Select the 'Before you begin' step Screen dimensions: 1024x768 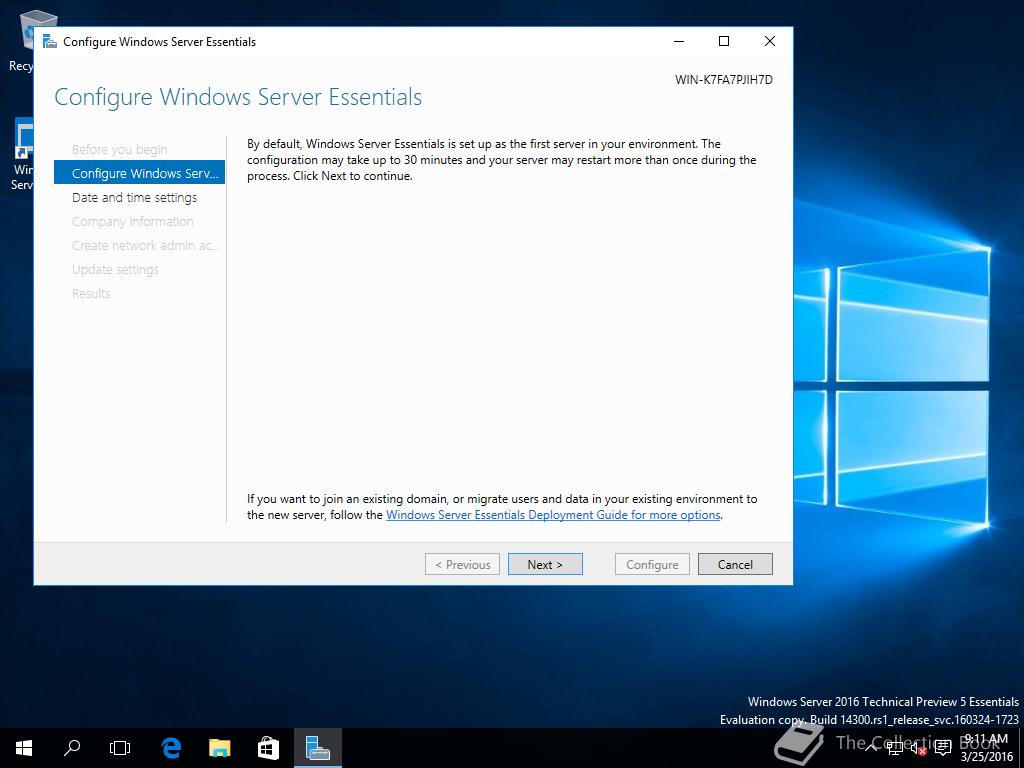click(x=120, y=150)
